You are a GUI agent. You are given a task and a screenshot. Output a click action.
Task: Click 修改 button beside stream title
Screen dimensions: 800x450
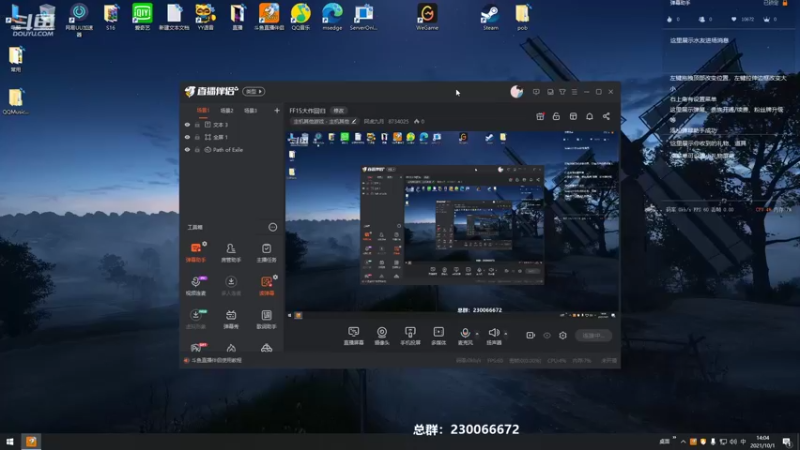point(339,111)
